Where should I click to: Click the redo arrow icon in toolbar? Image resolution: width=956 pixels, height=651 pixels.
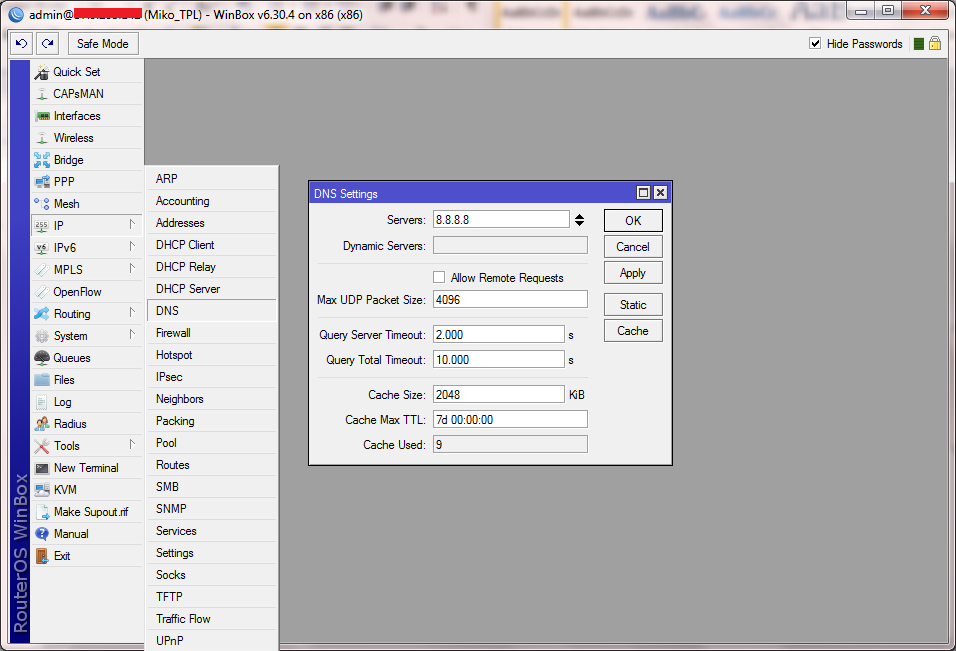click(x=48, y=44)
